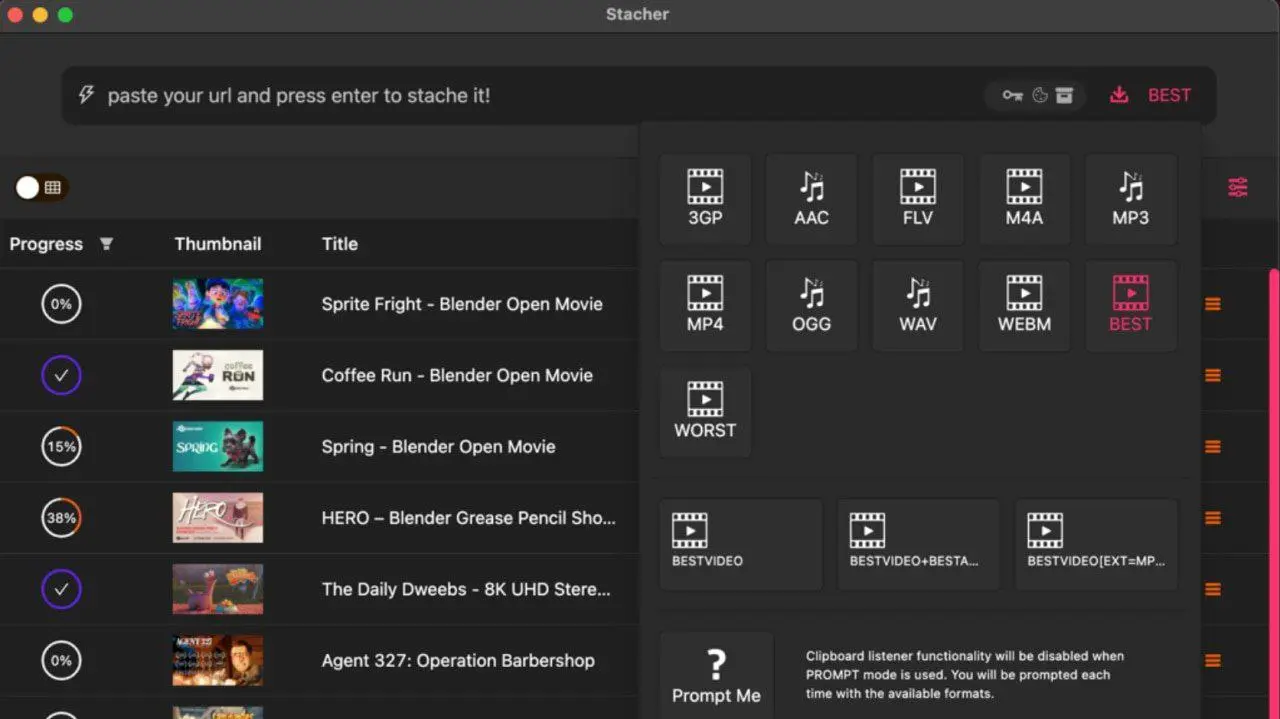This screenshot has height=719, width=1280.
Task: Choose the M4A format tile
Action: click(1024, 199)
